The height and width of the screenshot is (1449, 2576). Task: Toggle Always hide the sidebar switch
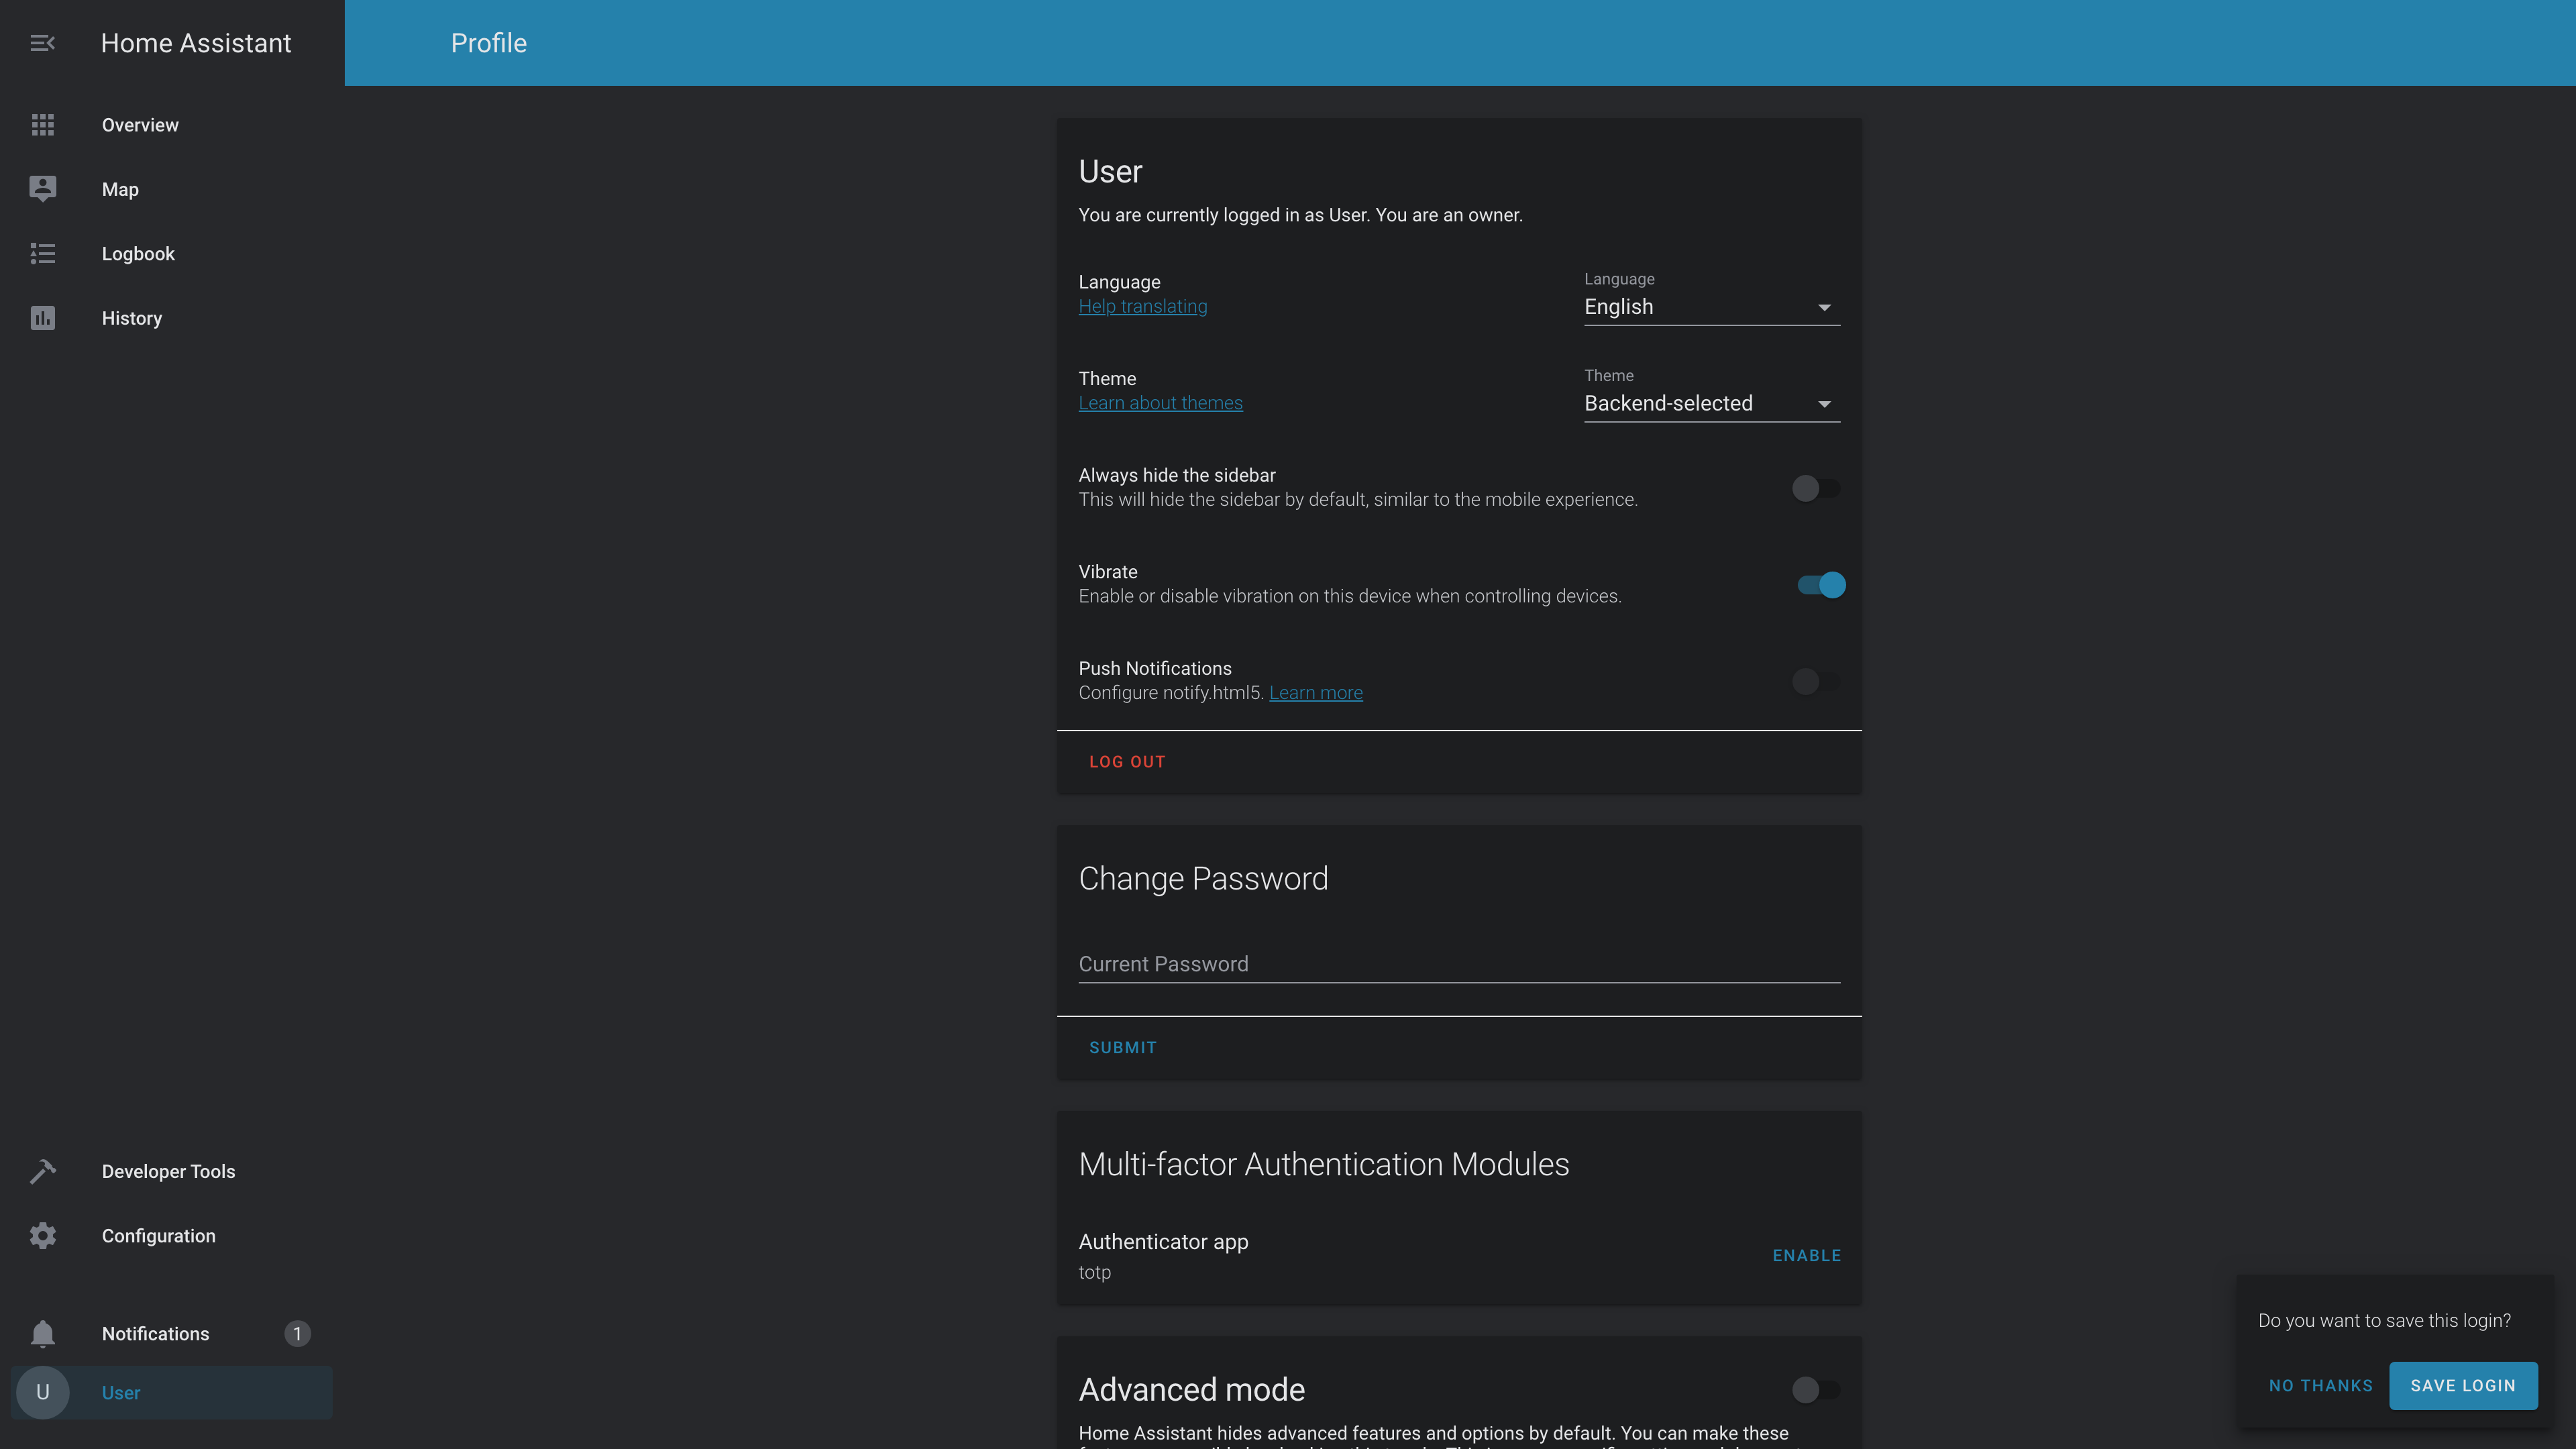pos(1815,488)
